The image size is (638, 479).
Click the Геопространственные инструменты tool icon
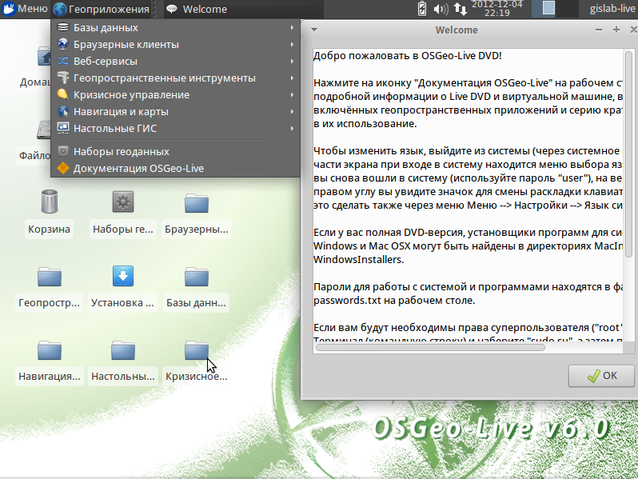pyautogui.click(x=63, y=78)
